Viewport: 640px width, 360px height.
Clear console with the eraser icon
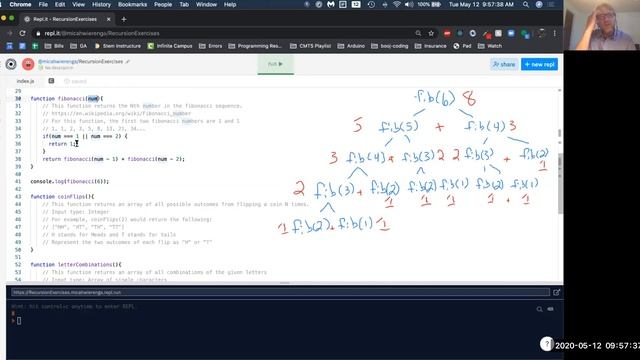pyautogui.click(x=551, y=309)
